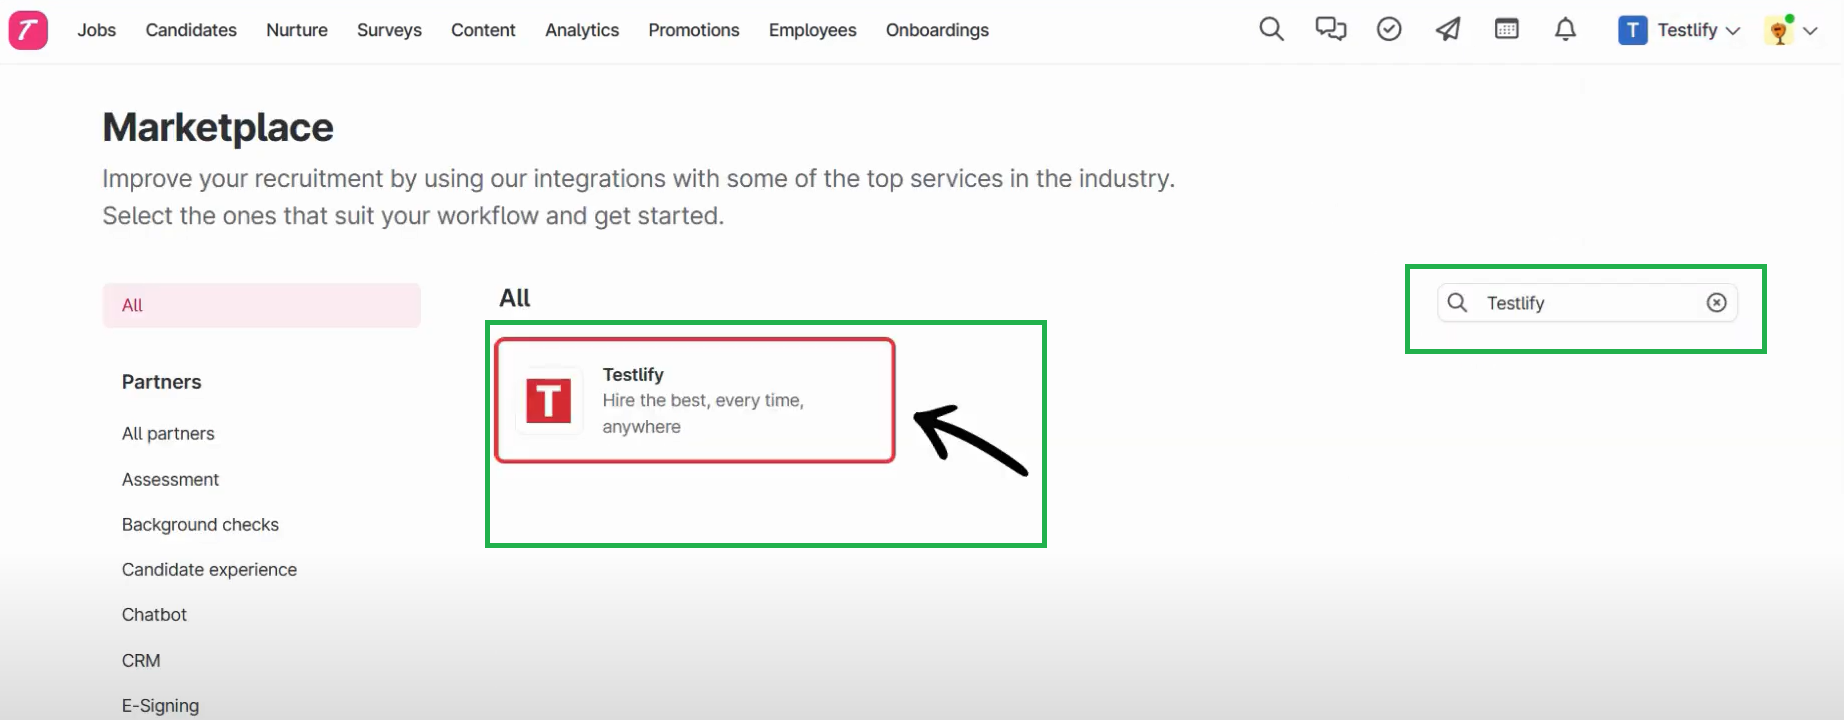Open the Analytics menu item
1844x720 pixels.
click(582, 30)
